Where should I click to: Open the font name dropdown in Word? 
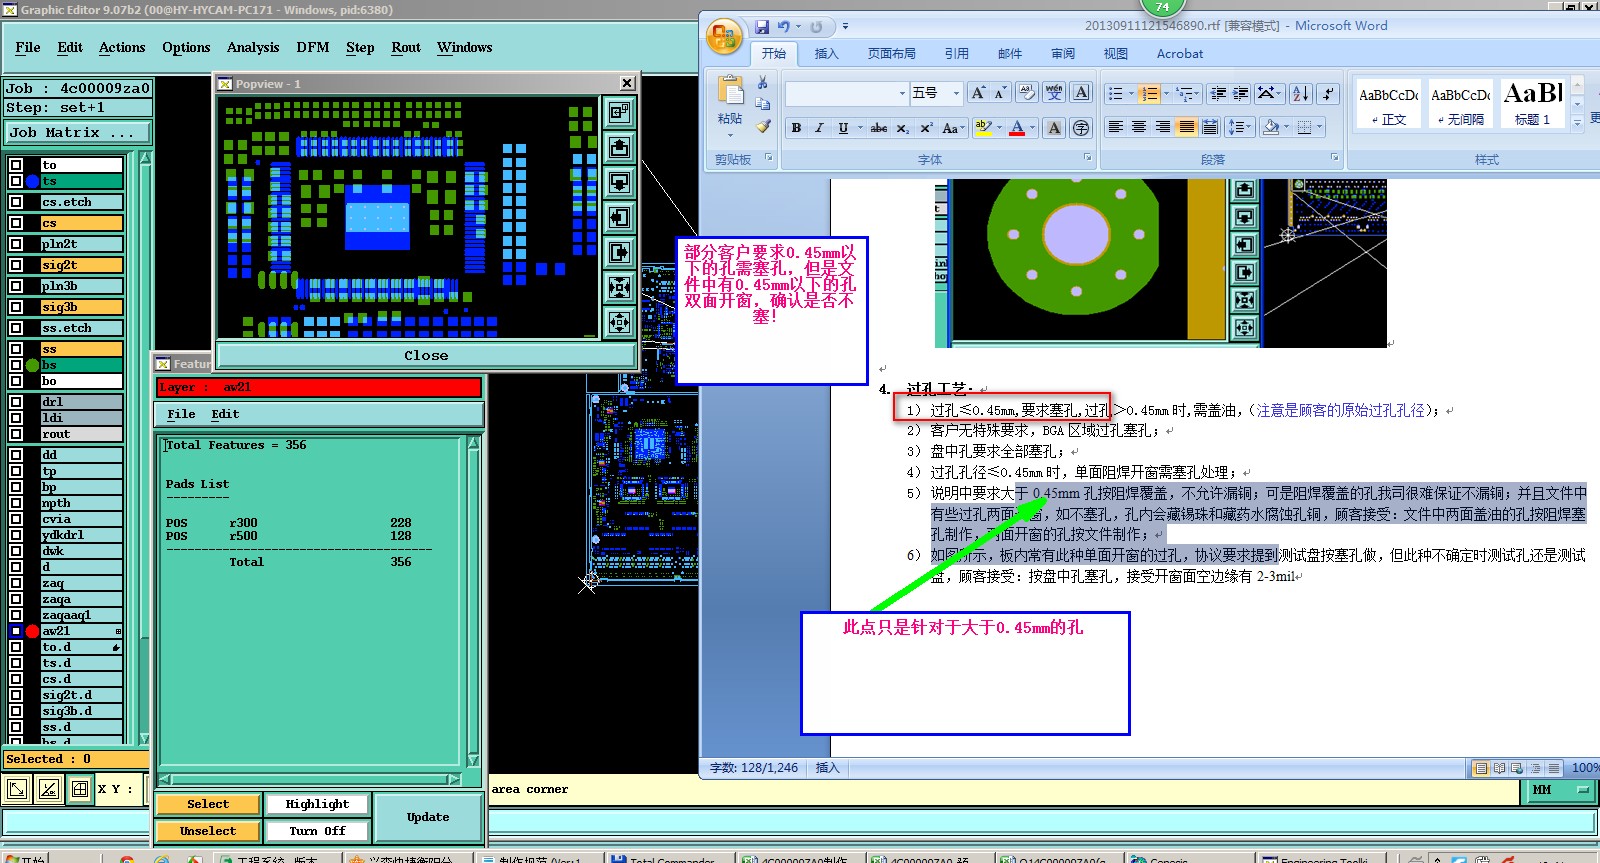902,93
